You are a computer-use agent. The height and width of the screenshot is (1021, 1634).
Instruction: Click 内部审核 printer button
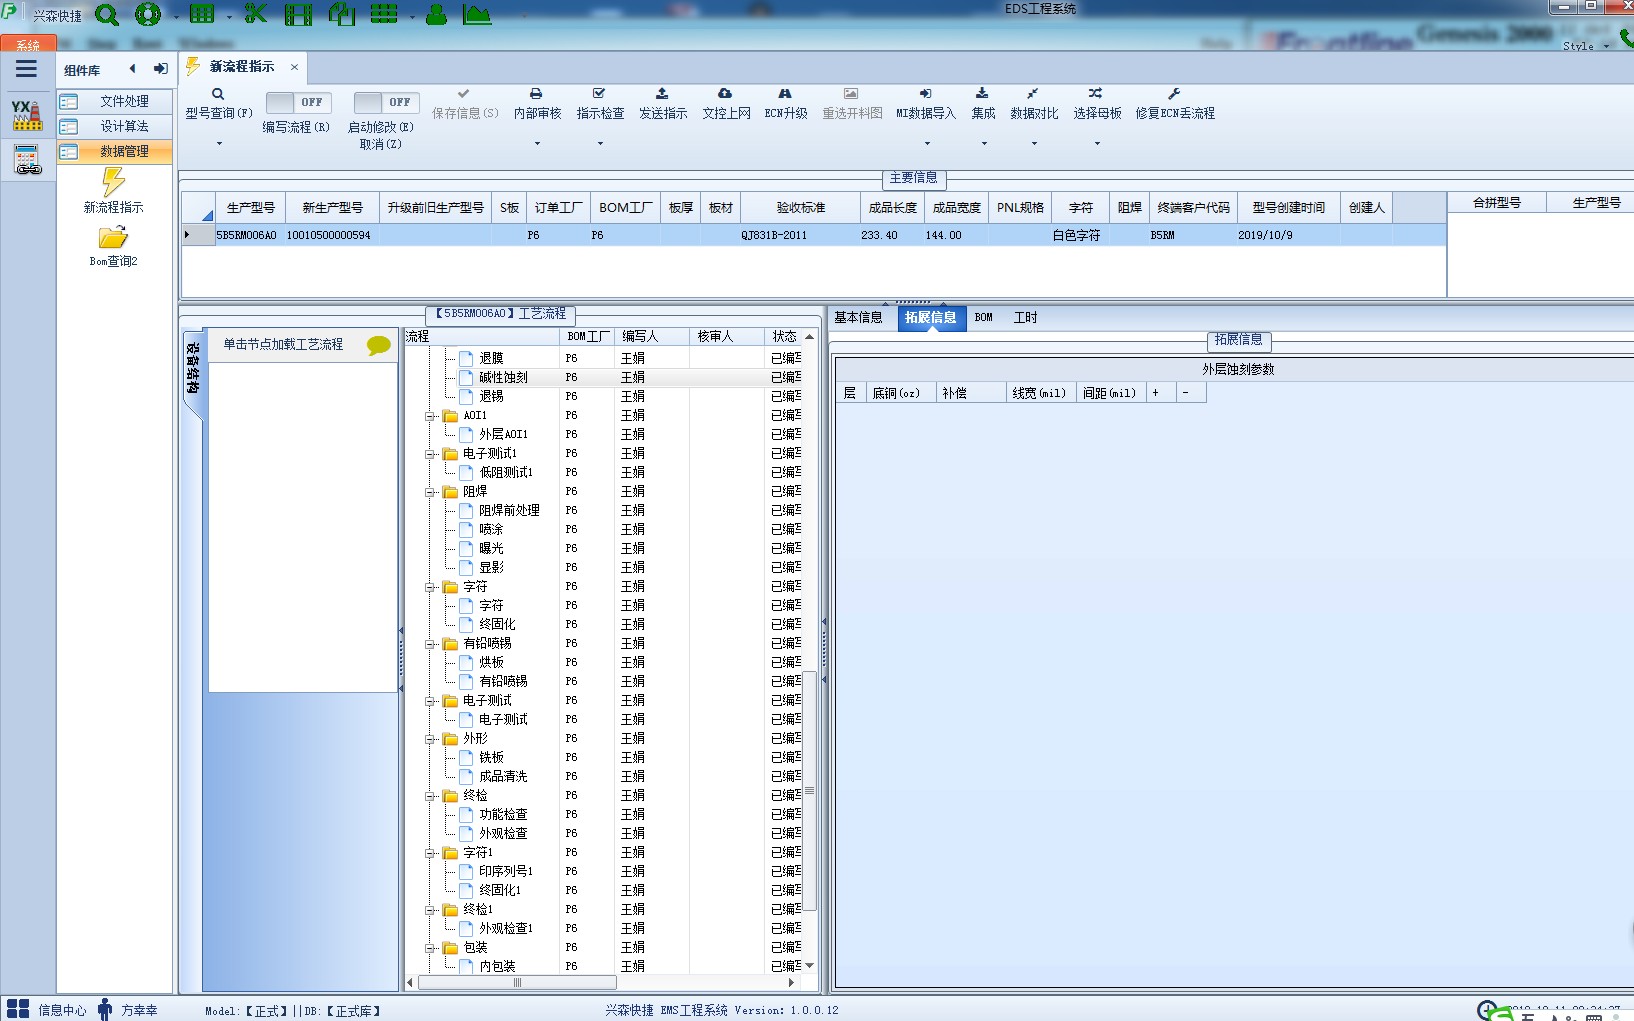pos(537,104)
